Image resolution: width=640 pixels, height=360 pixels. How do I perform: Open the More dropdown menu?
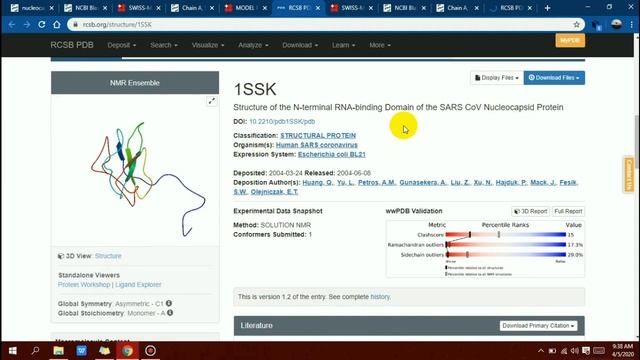tap(380, 45)
